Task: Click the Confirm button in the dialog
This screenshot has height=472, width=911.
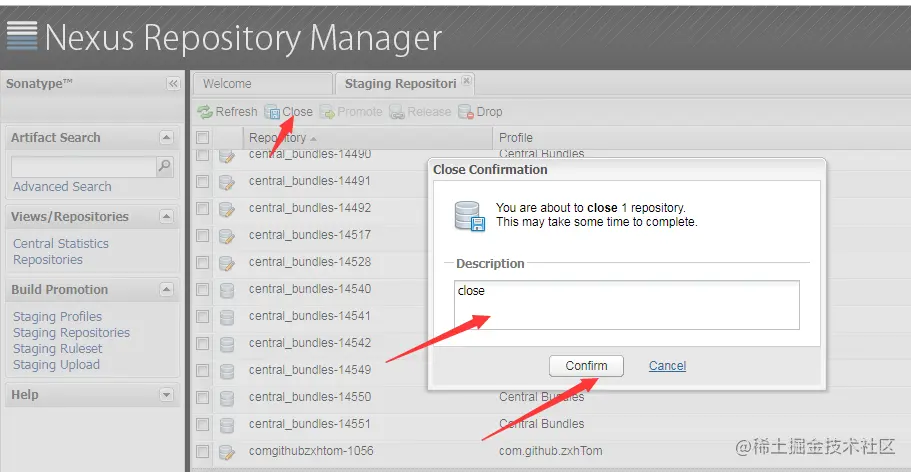Action: click(x=586, y=366)
